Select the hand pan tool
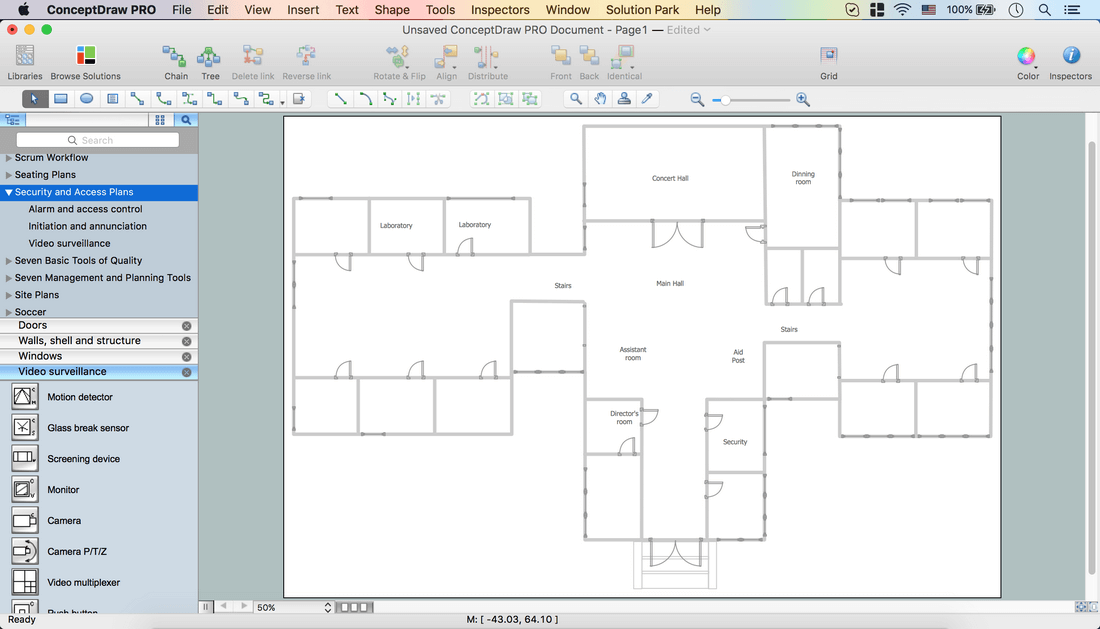The width and height of the screenshot is (1100, 629). pyautogui.click(x=600, y=99)
